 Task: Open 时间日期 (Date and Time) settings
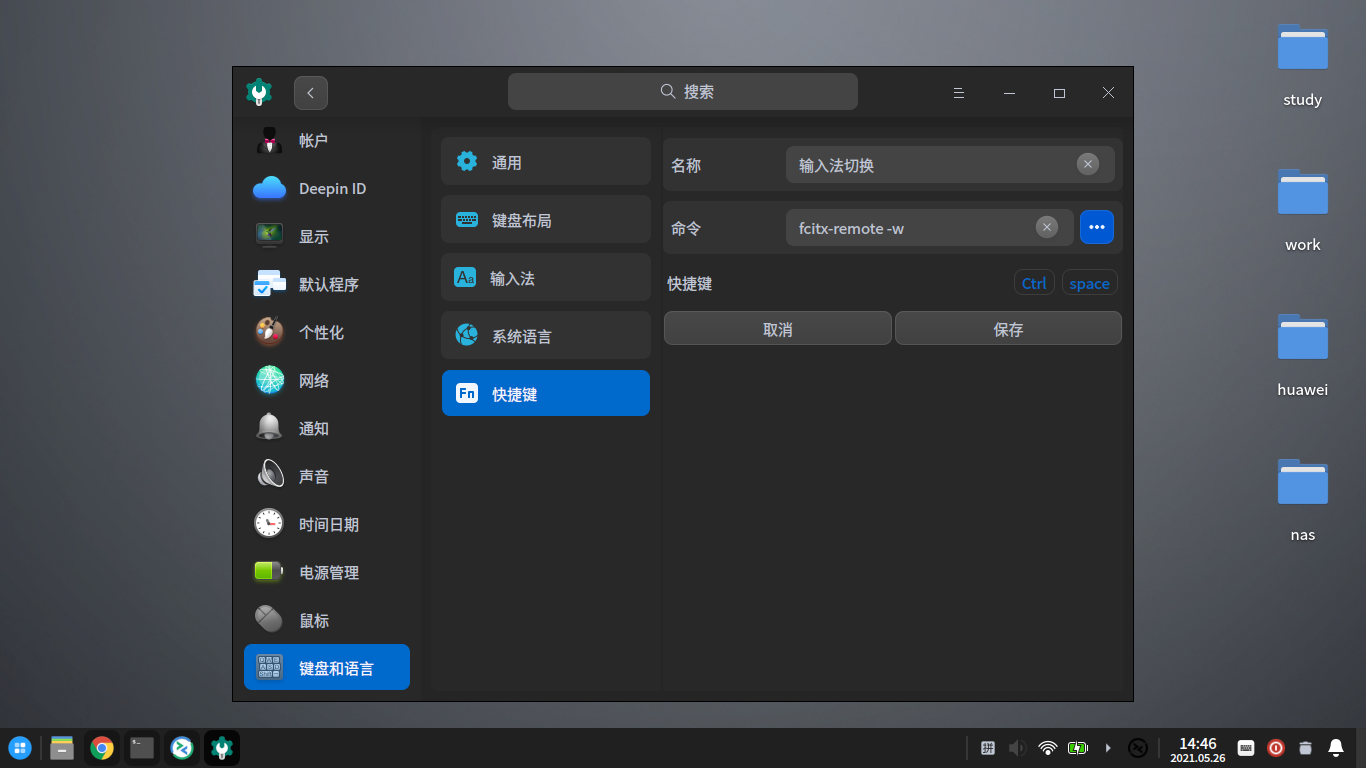327,525
